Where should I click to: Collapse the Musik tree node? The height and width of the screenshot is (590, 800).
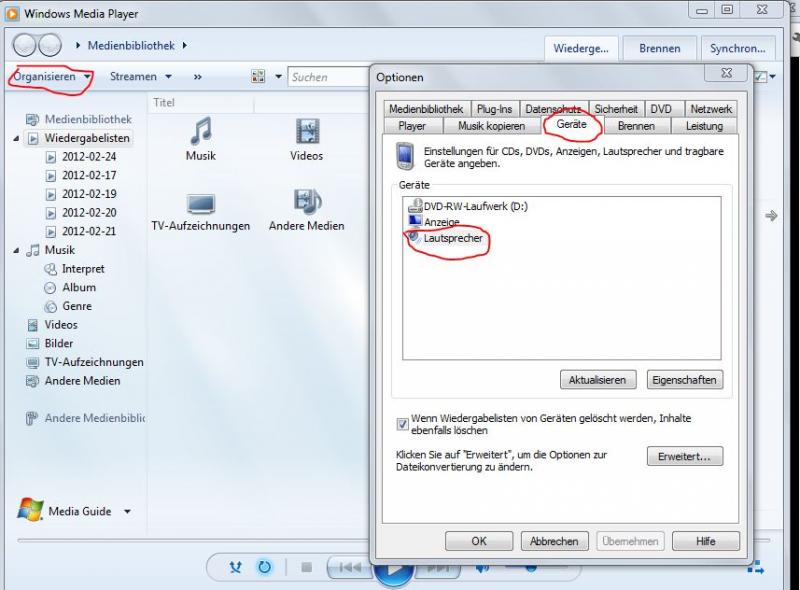16,251
